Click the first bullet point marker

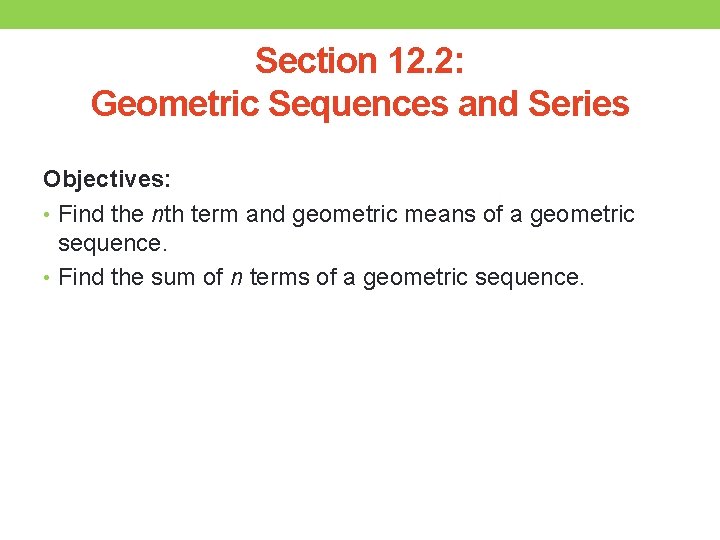tap(49, 213)
